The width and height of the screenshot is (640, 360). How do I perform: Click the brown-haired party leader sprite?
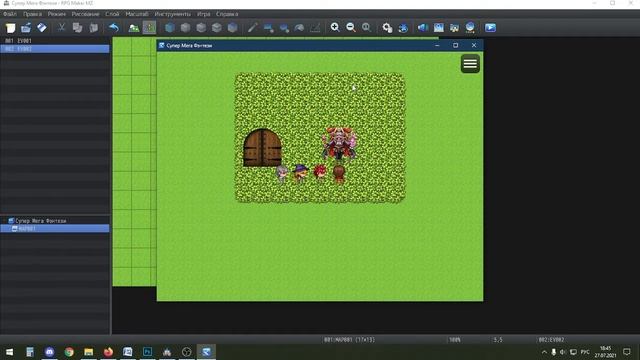[339, 173]
